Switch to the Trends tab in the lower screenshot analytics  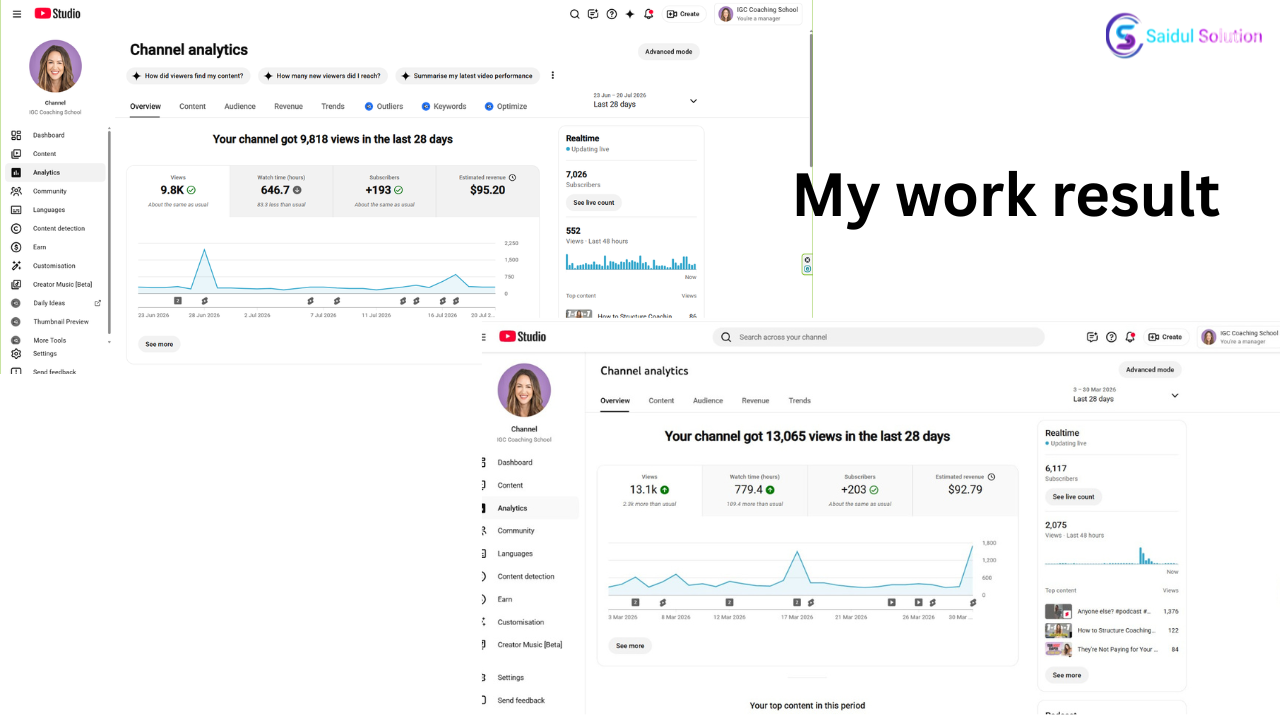800,401
